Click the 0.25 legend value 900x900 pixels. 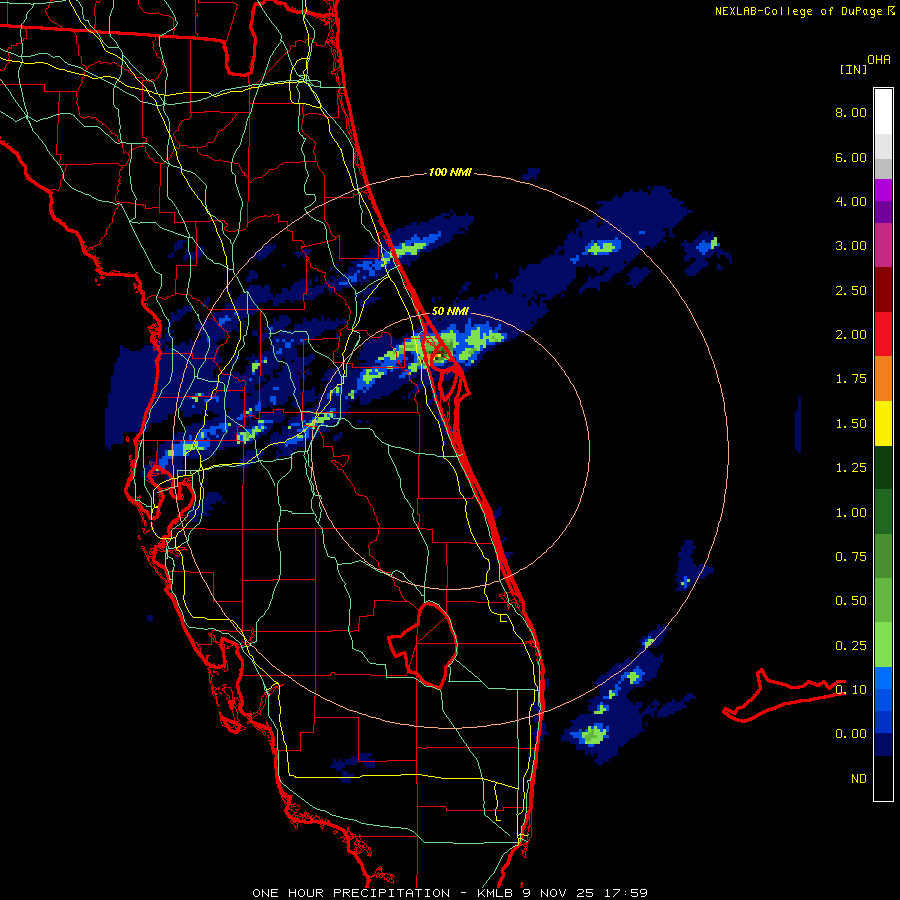pyautogui.click(x=851, y=646)
